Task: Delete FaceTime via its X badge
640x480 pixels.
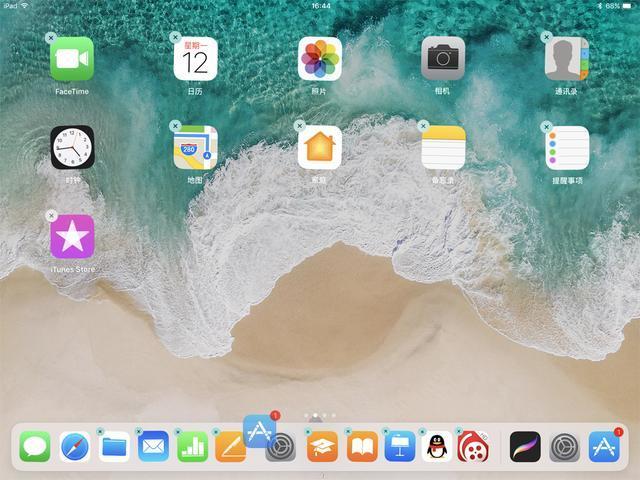Action: pos(51,38)
